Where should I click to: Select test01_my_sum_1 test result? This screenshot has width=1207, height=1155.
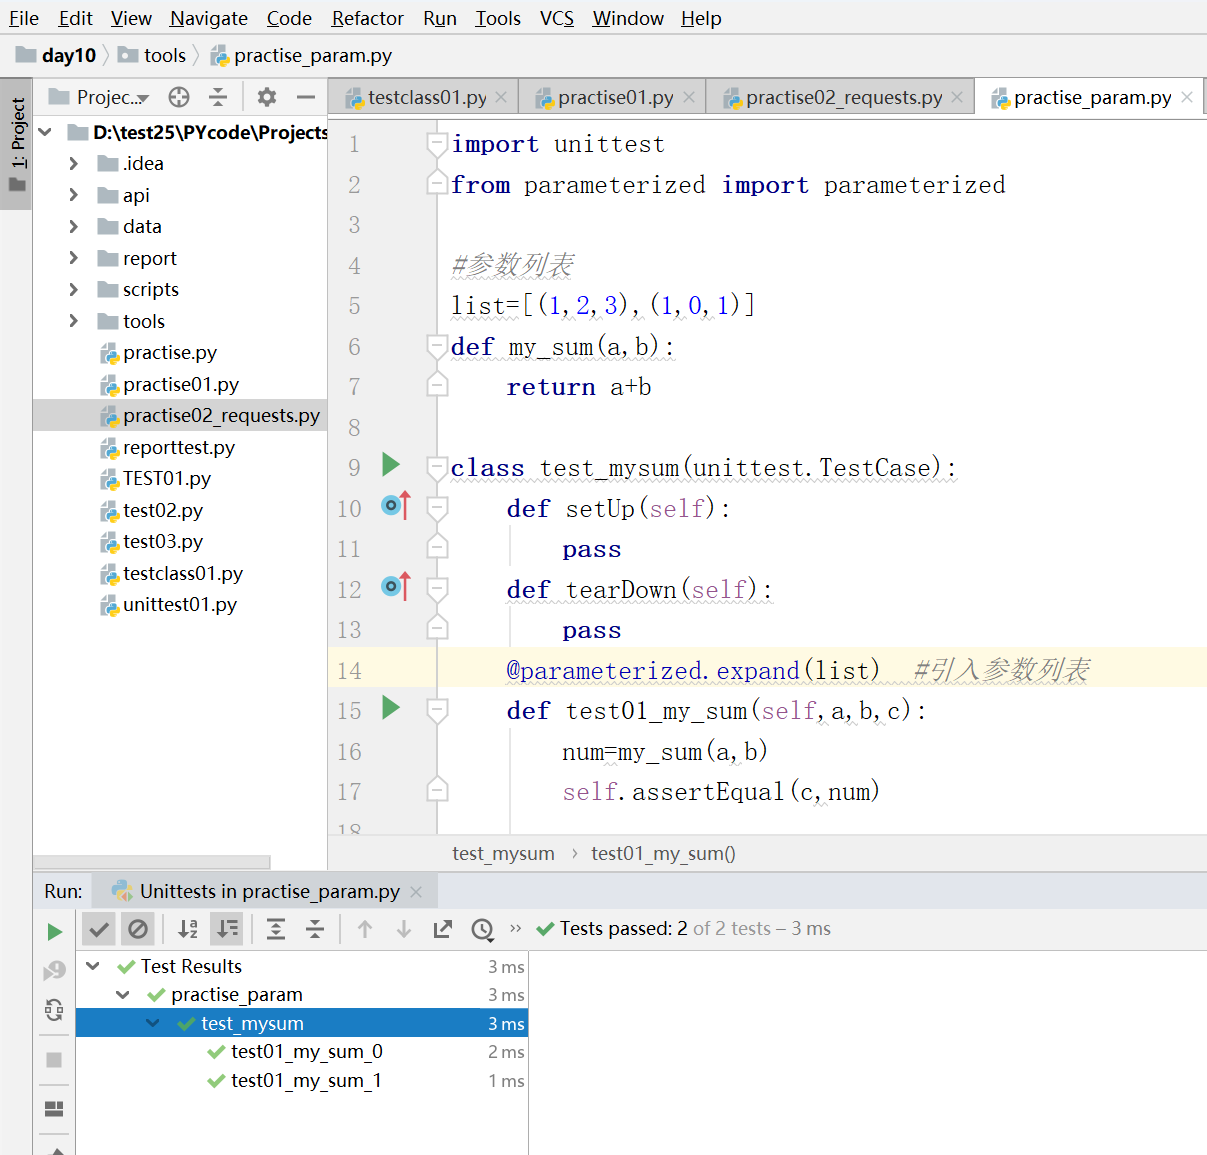(306, 1080)
